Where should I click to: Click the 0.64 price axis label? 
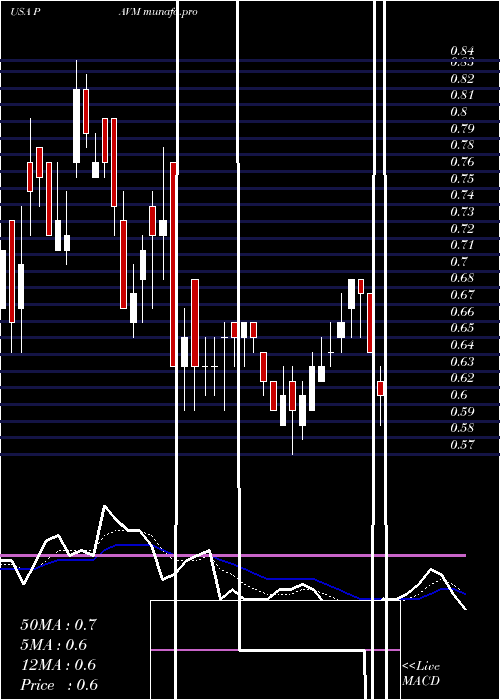(x=462, y=345)
